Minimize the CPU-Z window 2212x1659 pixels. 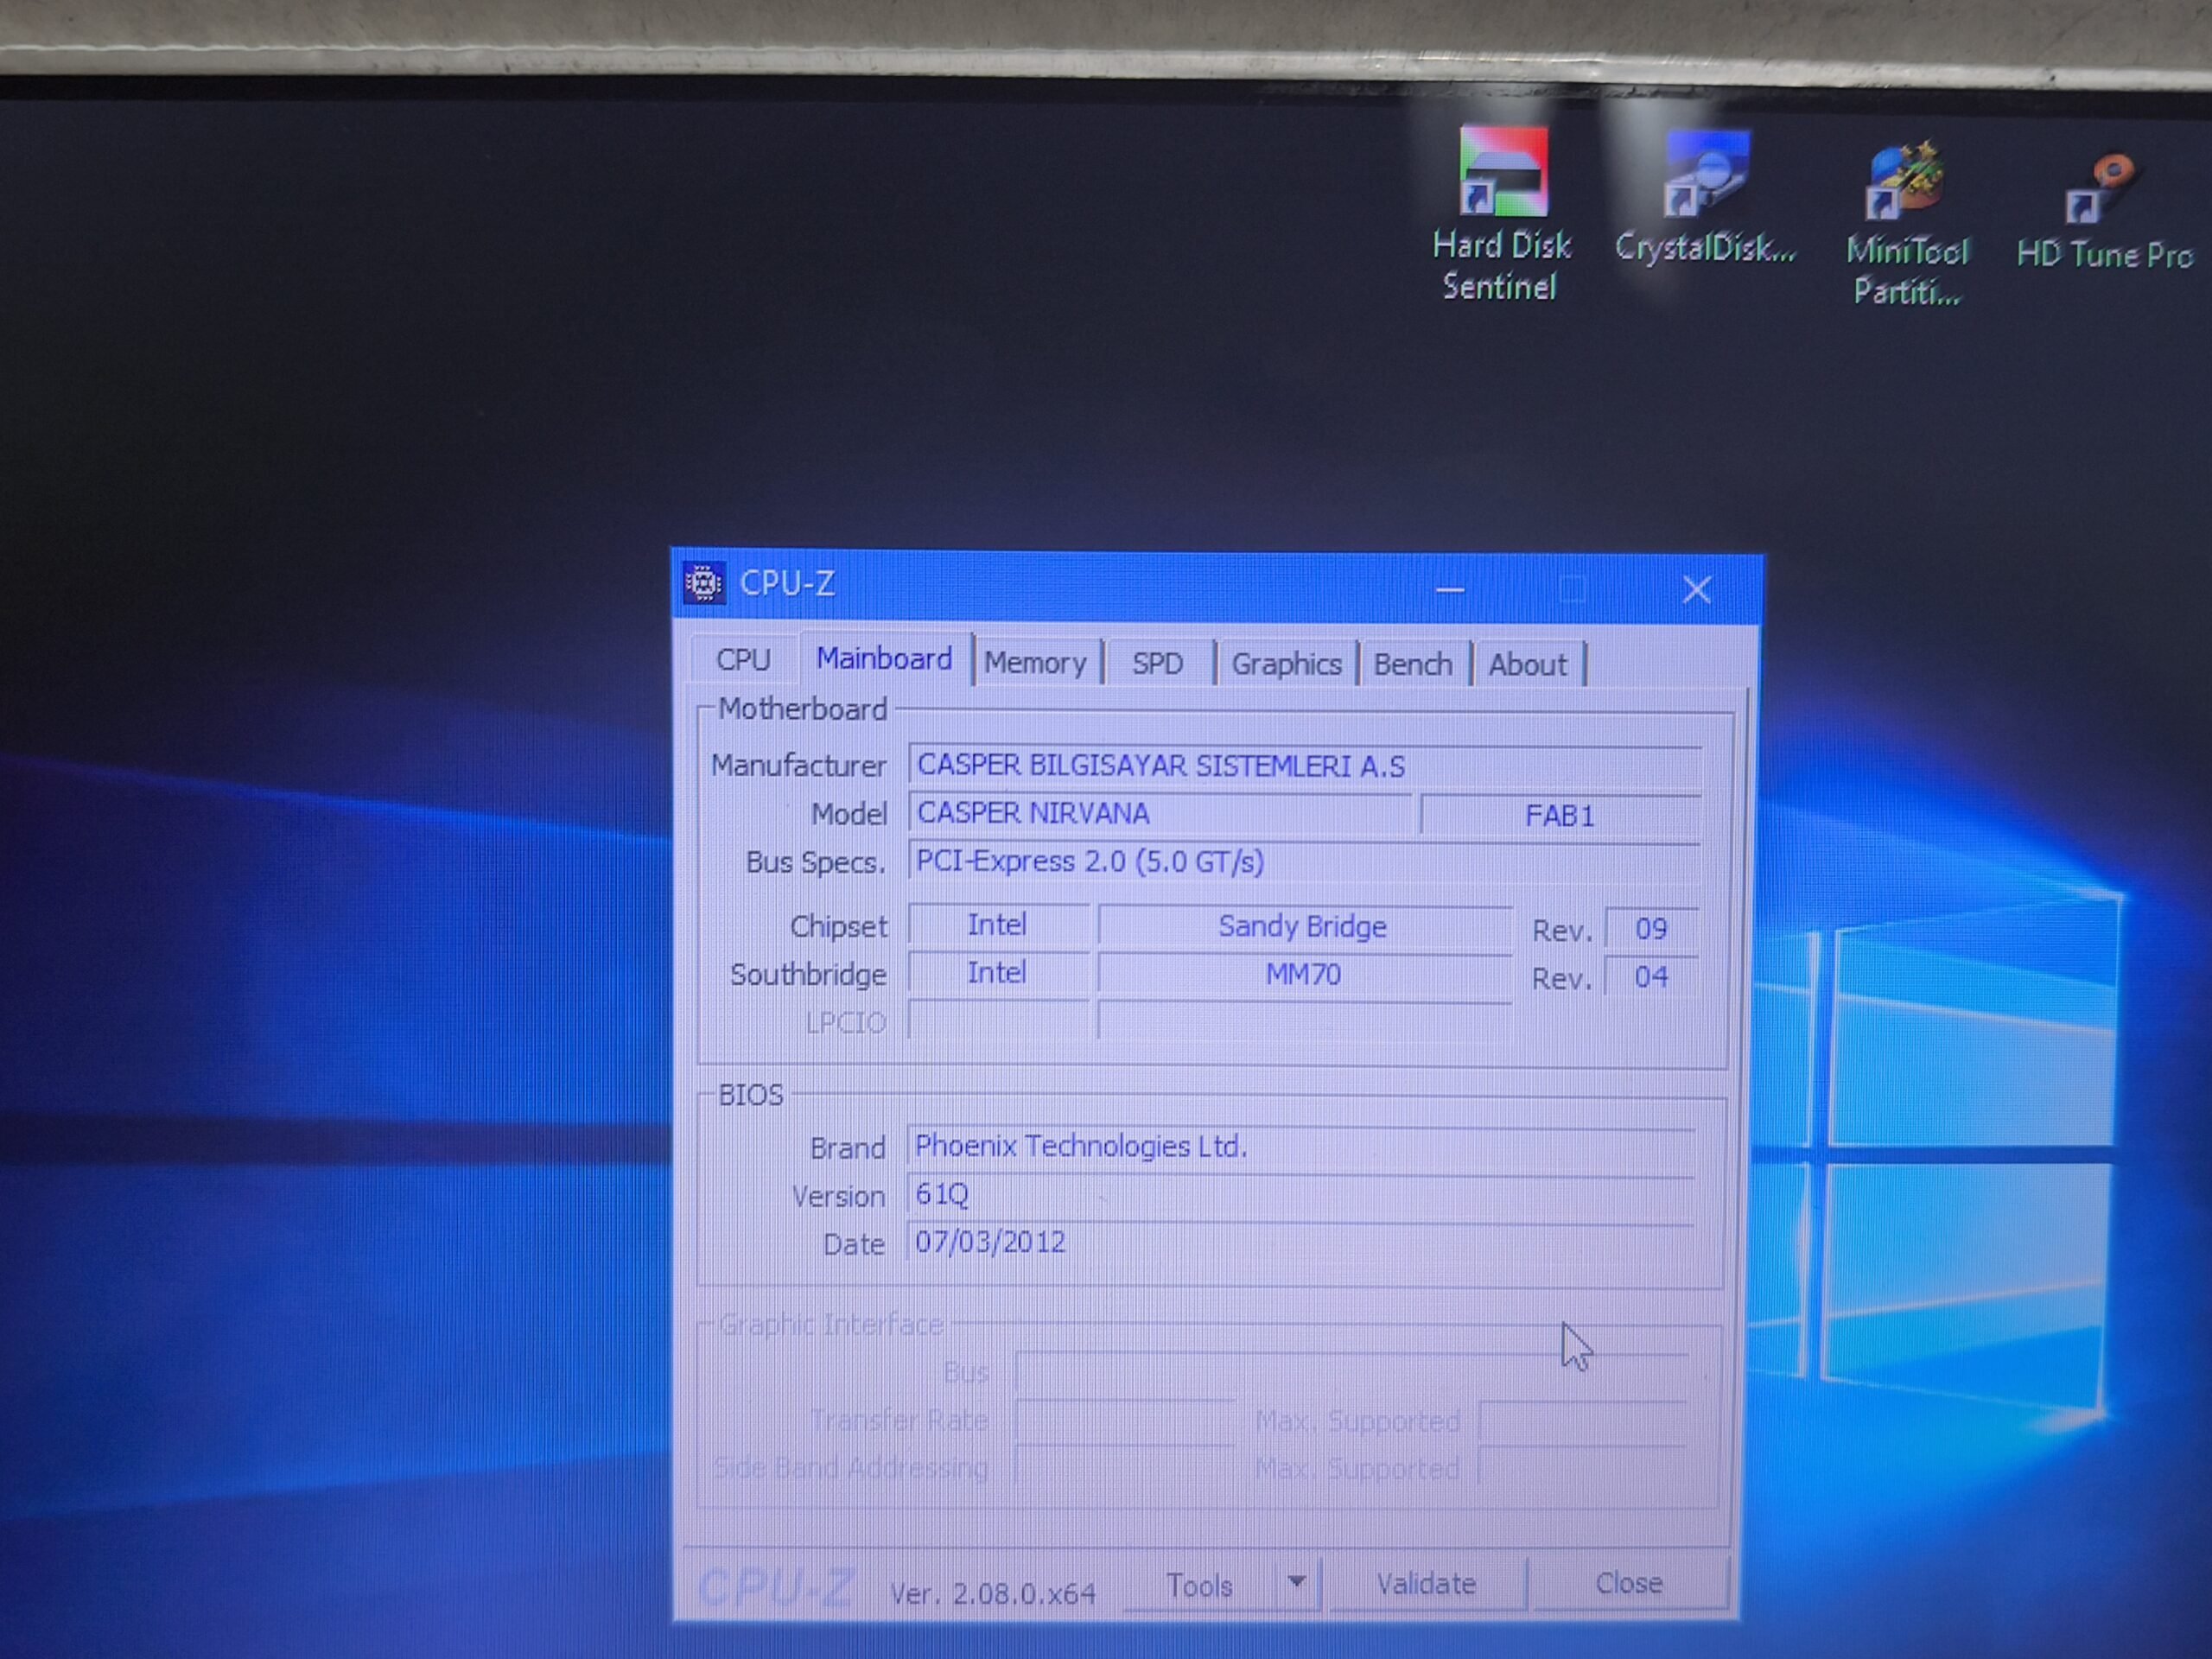coord(1450,589)
